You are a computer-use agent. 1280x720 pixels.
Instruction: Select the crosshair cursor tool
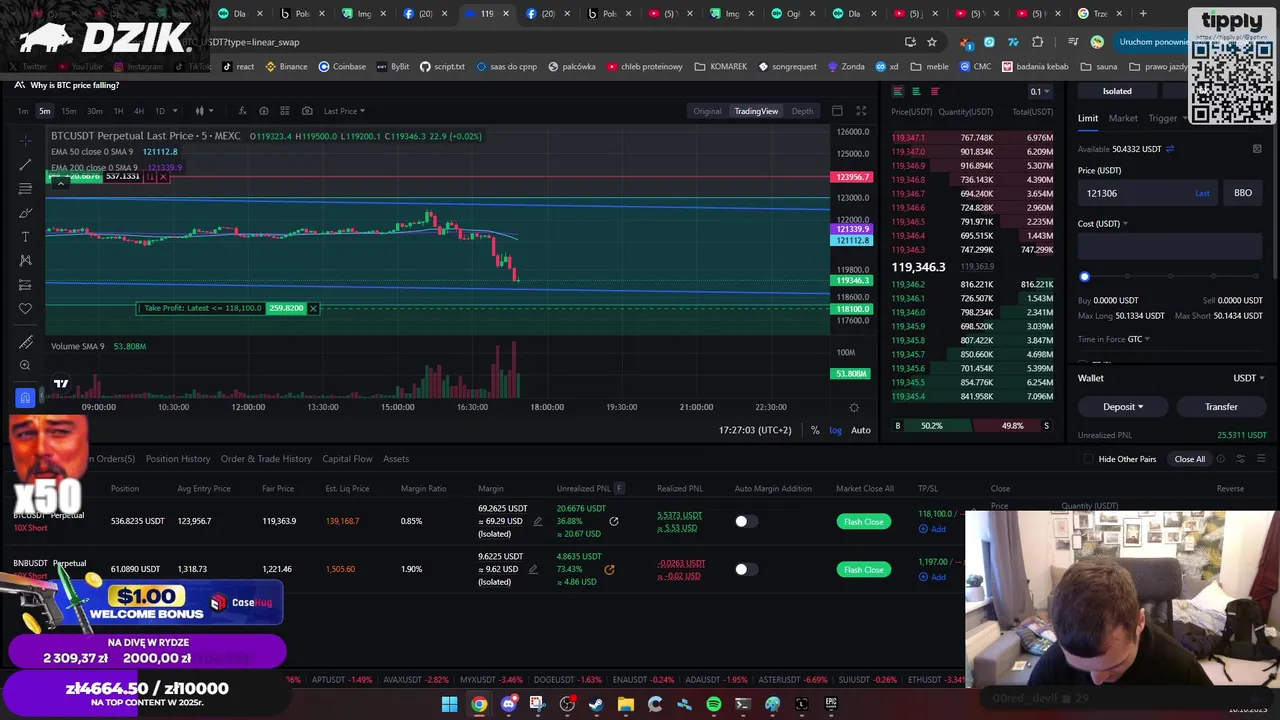point(25,140)
